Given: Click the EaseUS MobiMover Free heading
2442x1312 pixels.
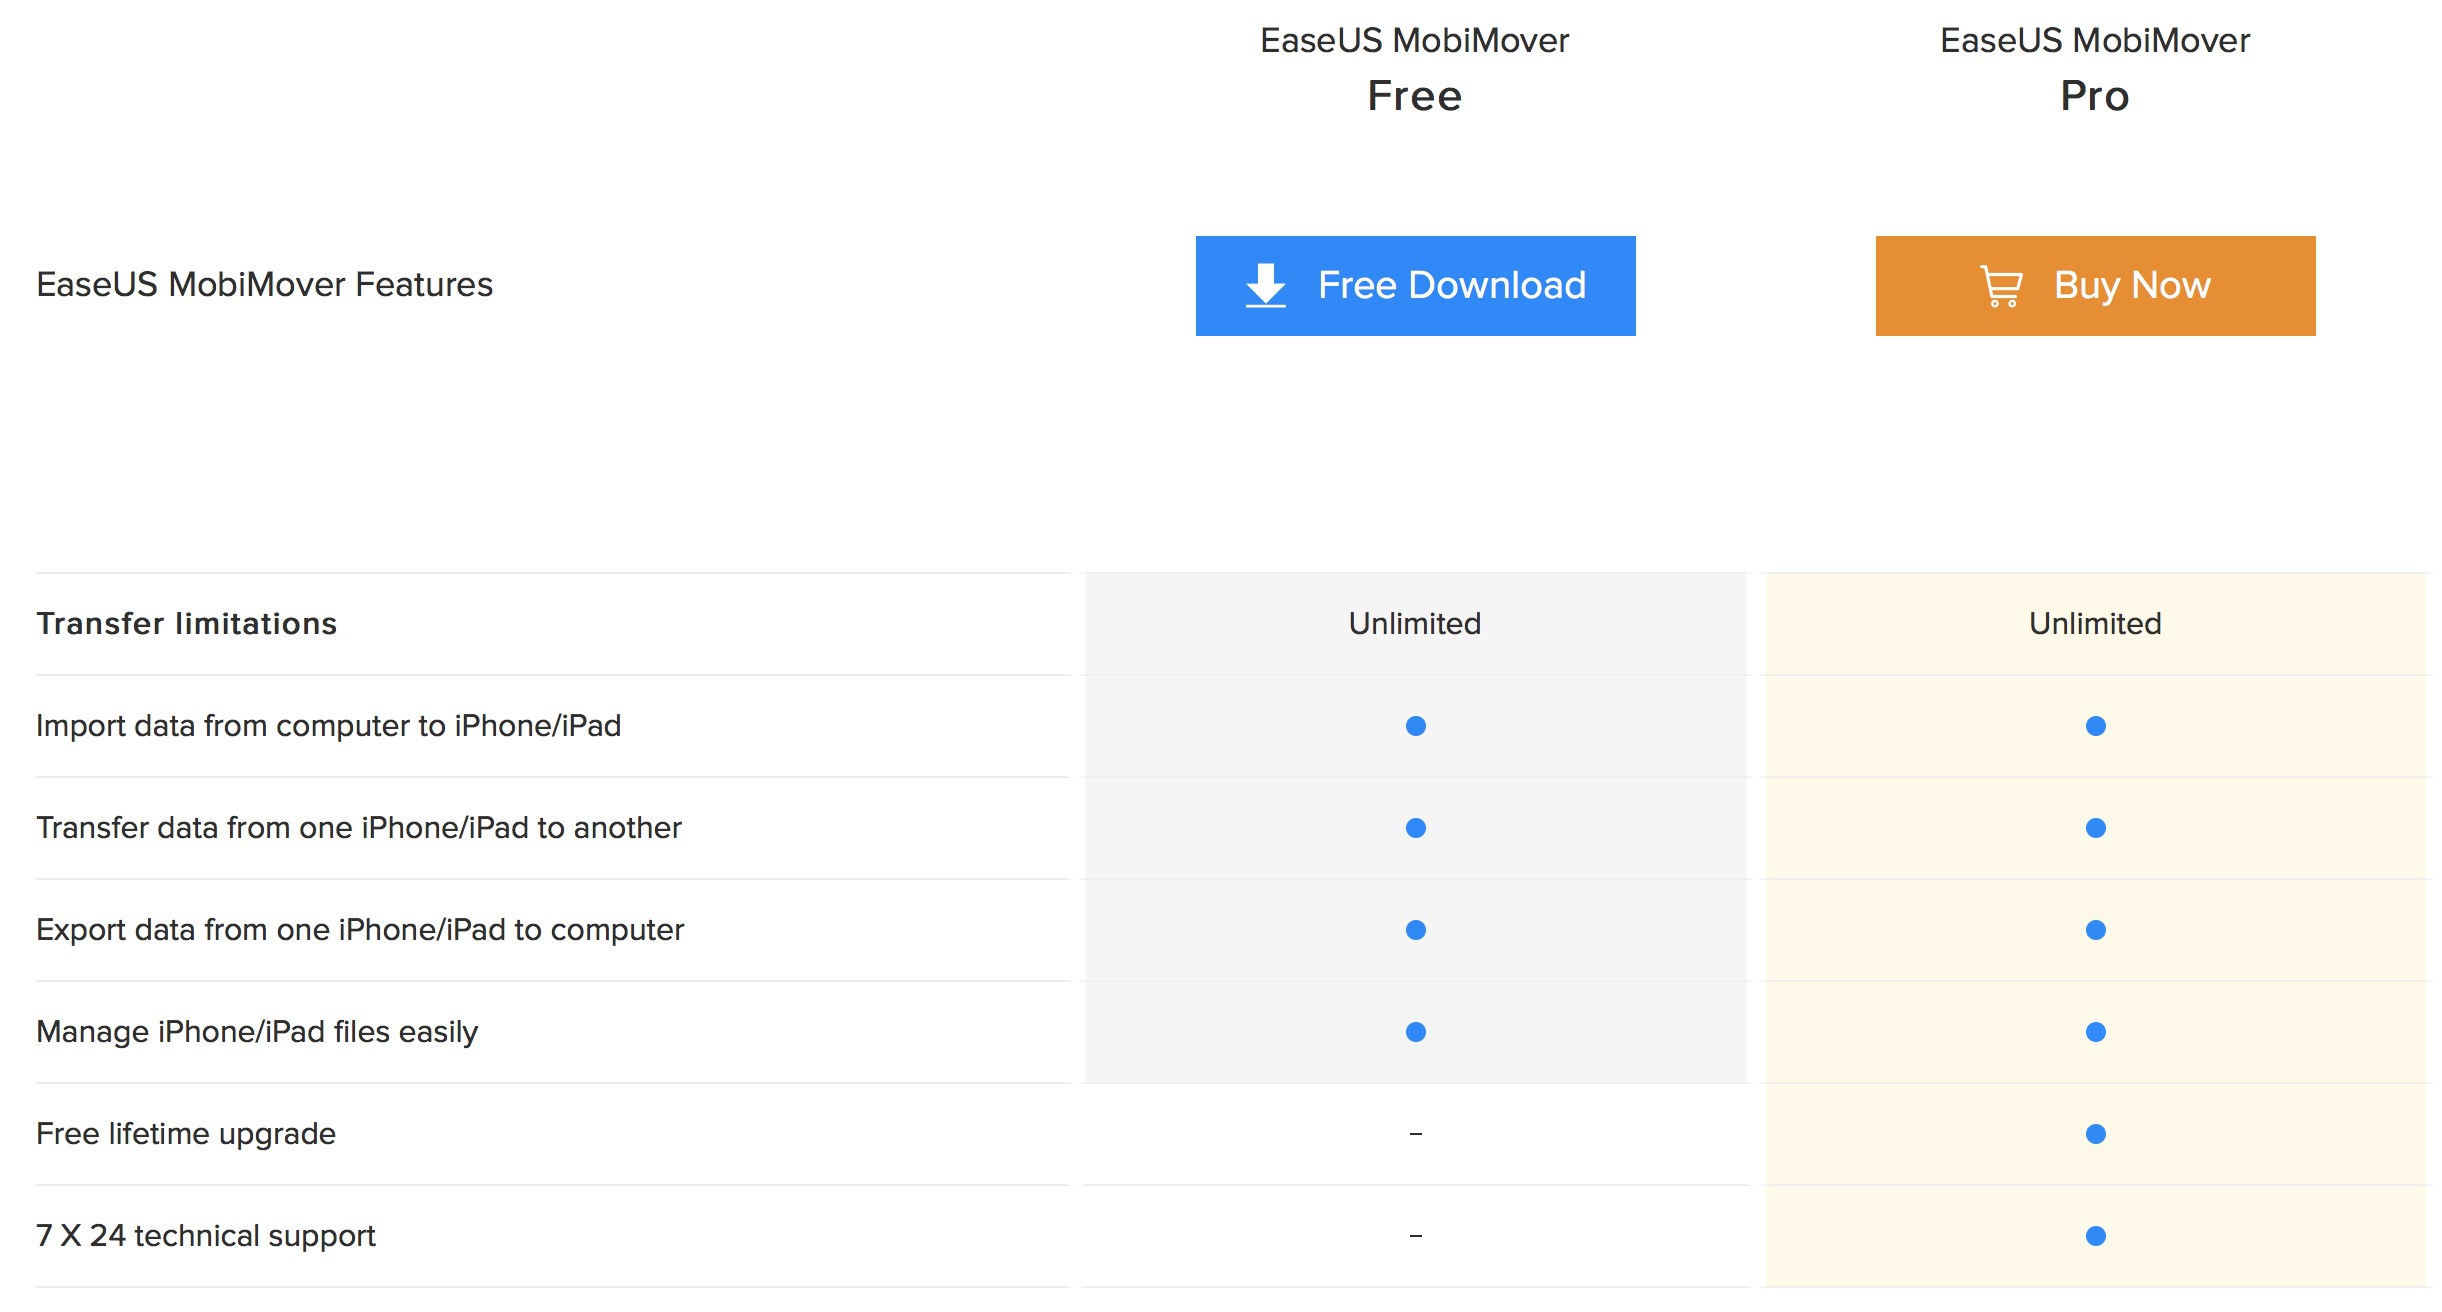Looking at the screenshot, I should tap(1414, 68).
